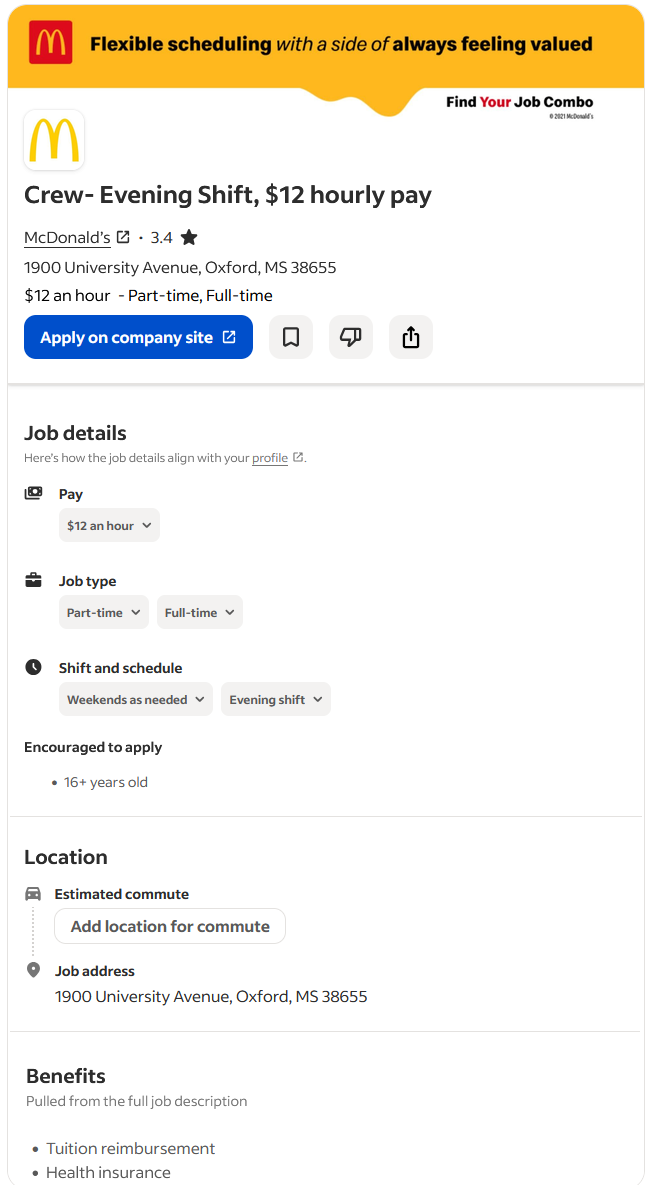Click the Find Your Job Combo banner text
Image resolution: width=652 pixels, height=1185 pixels.
520,102
